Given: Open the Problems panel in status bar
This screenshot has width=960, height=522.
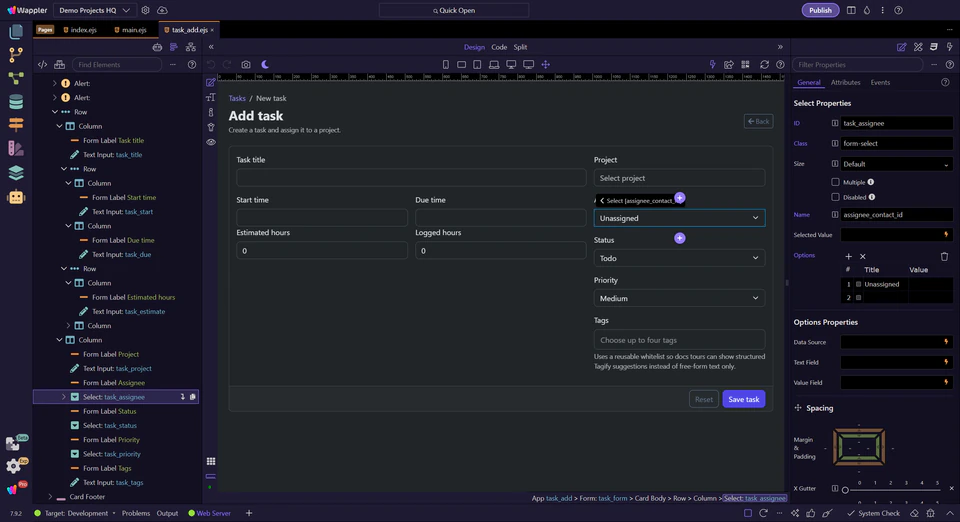Looking at the screenshot, I should [x=136, y=513].
